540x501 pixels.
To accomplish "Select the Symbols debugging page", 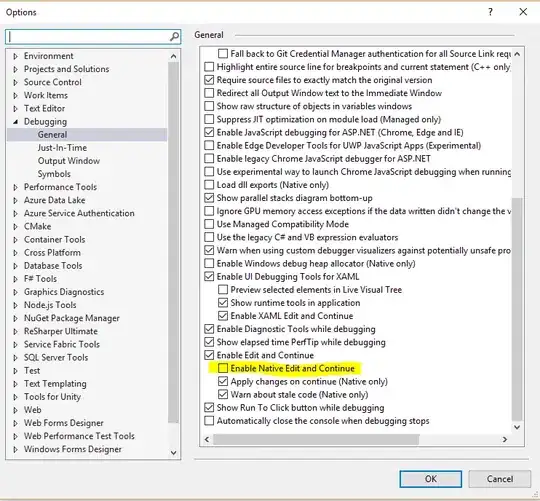I will click(x=54, y=174).
